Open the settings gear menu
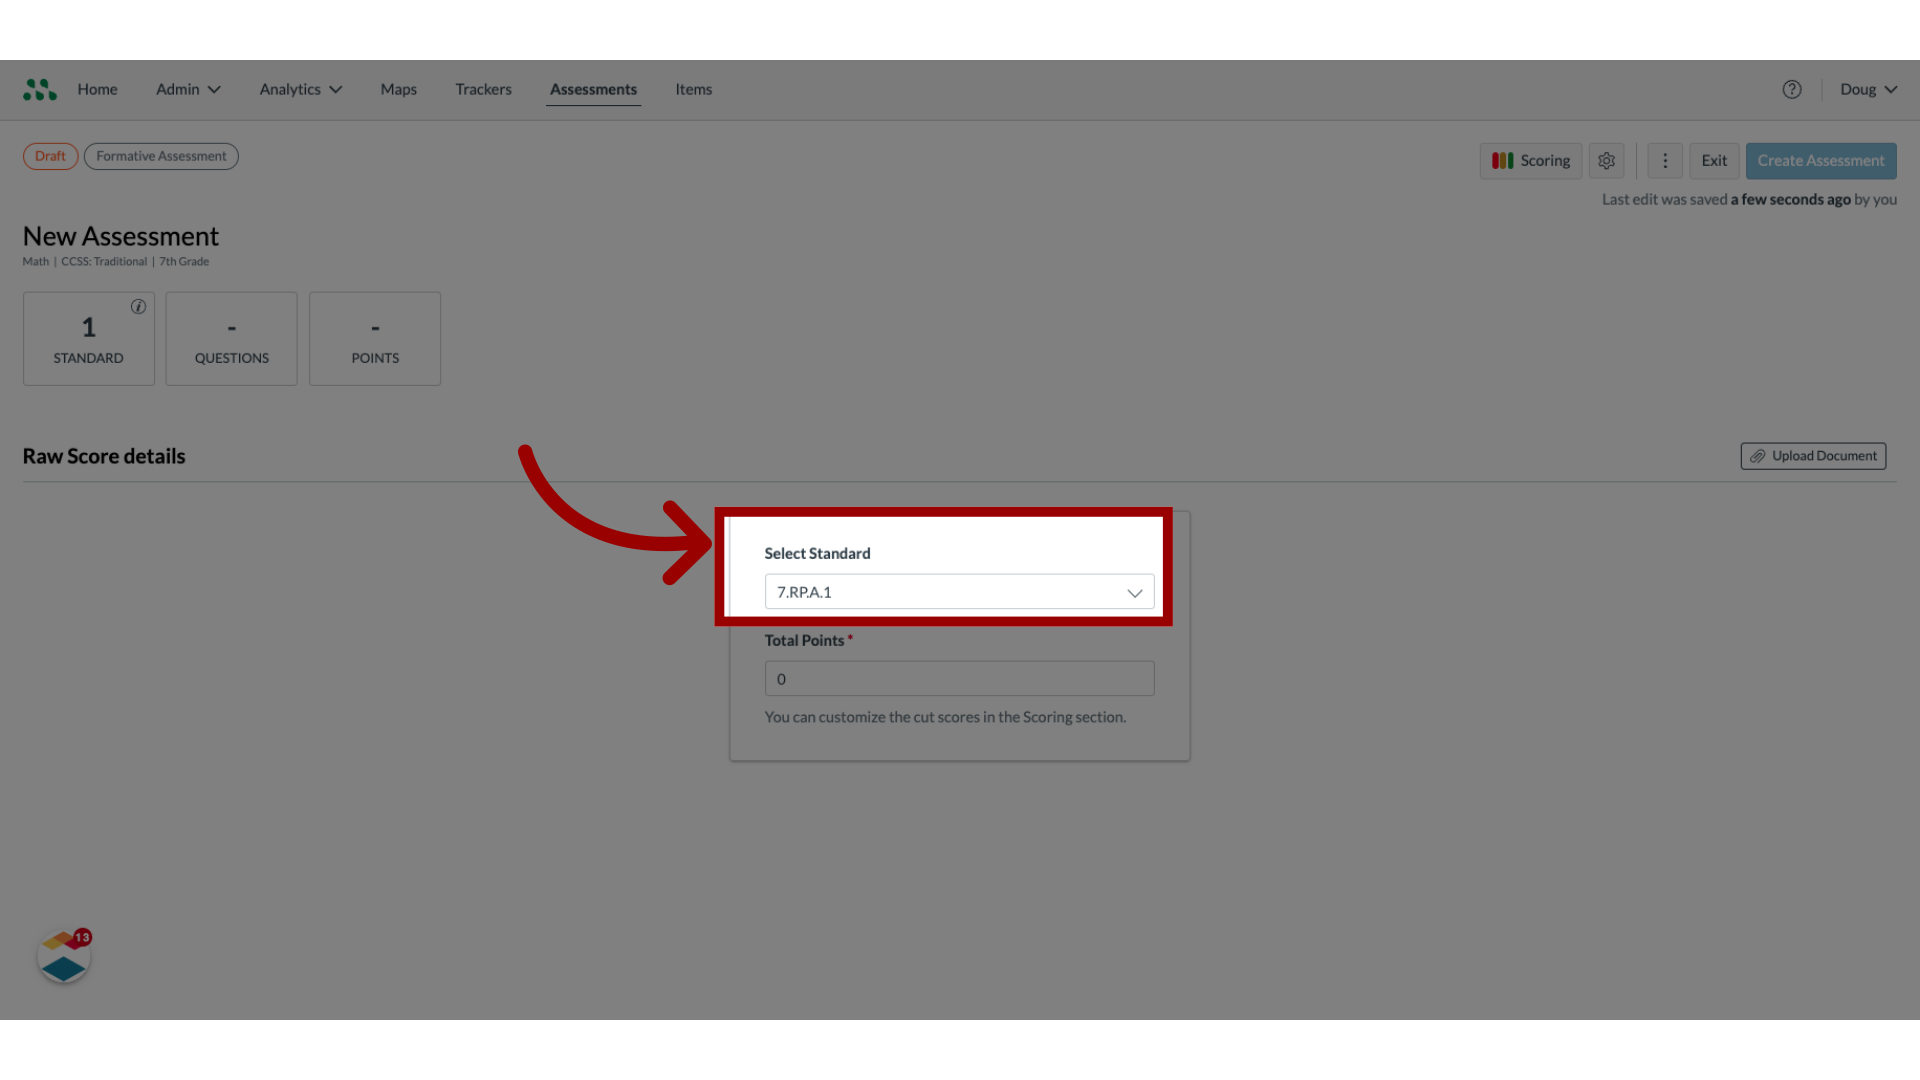Image resolution: width=1920 pixels, height=1080 pixels. [1606, 160]
